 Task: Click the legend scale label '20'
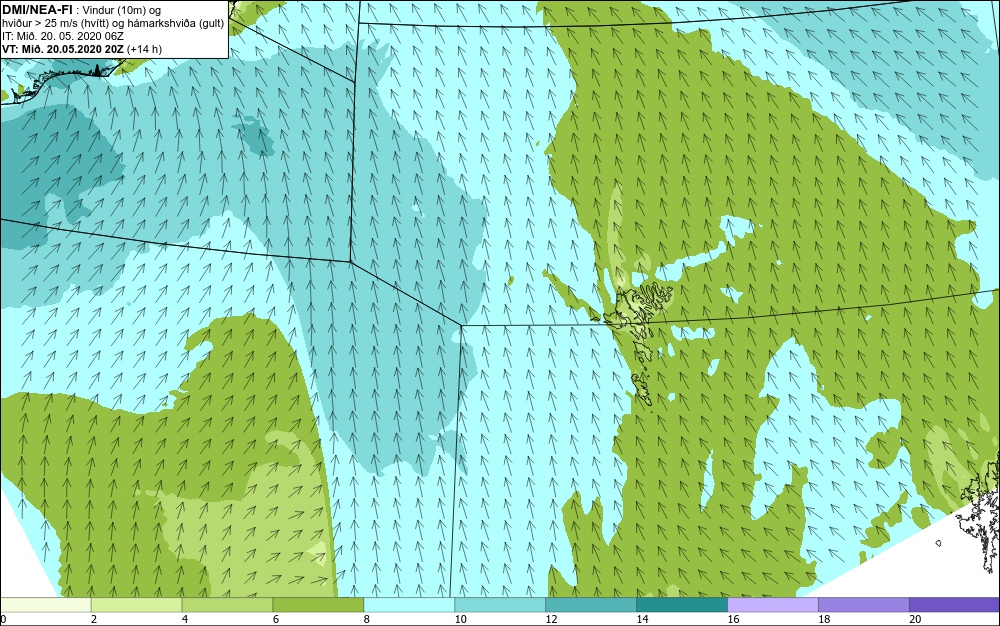[x=915, y=619]
